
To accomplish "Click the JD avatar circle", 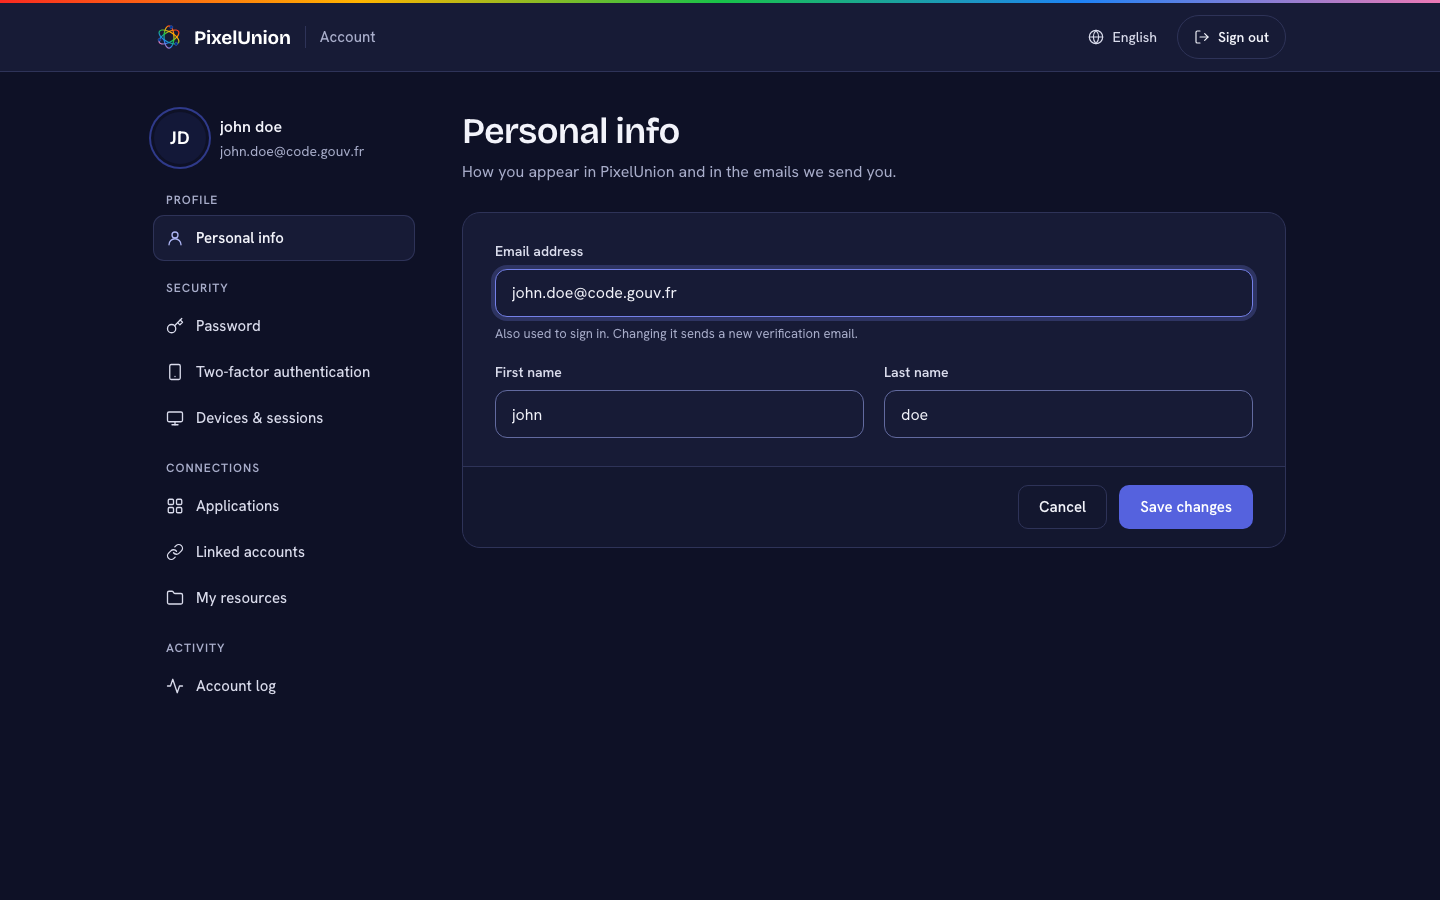I will click(x=180, y=138).
